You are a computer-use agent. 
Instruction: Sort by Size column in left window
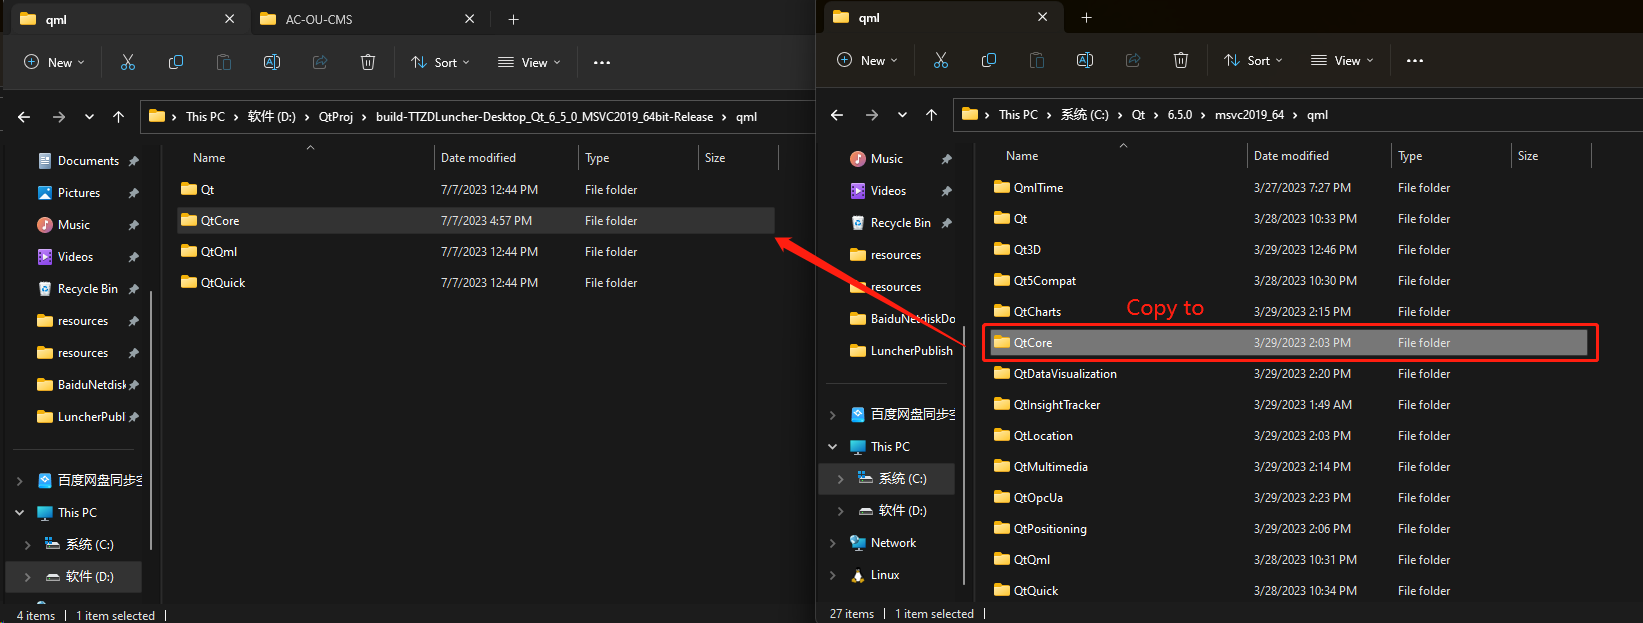pos(715,158)
